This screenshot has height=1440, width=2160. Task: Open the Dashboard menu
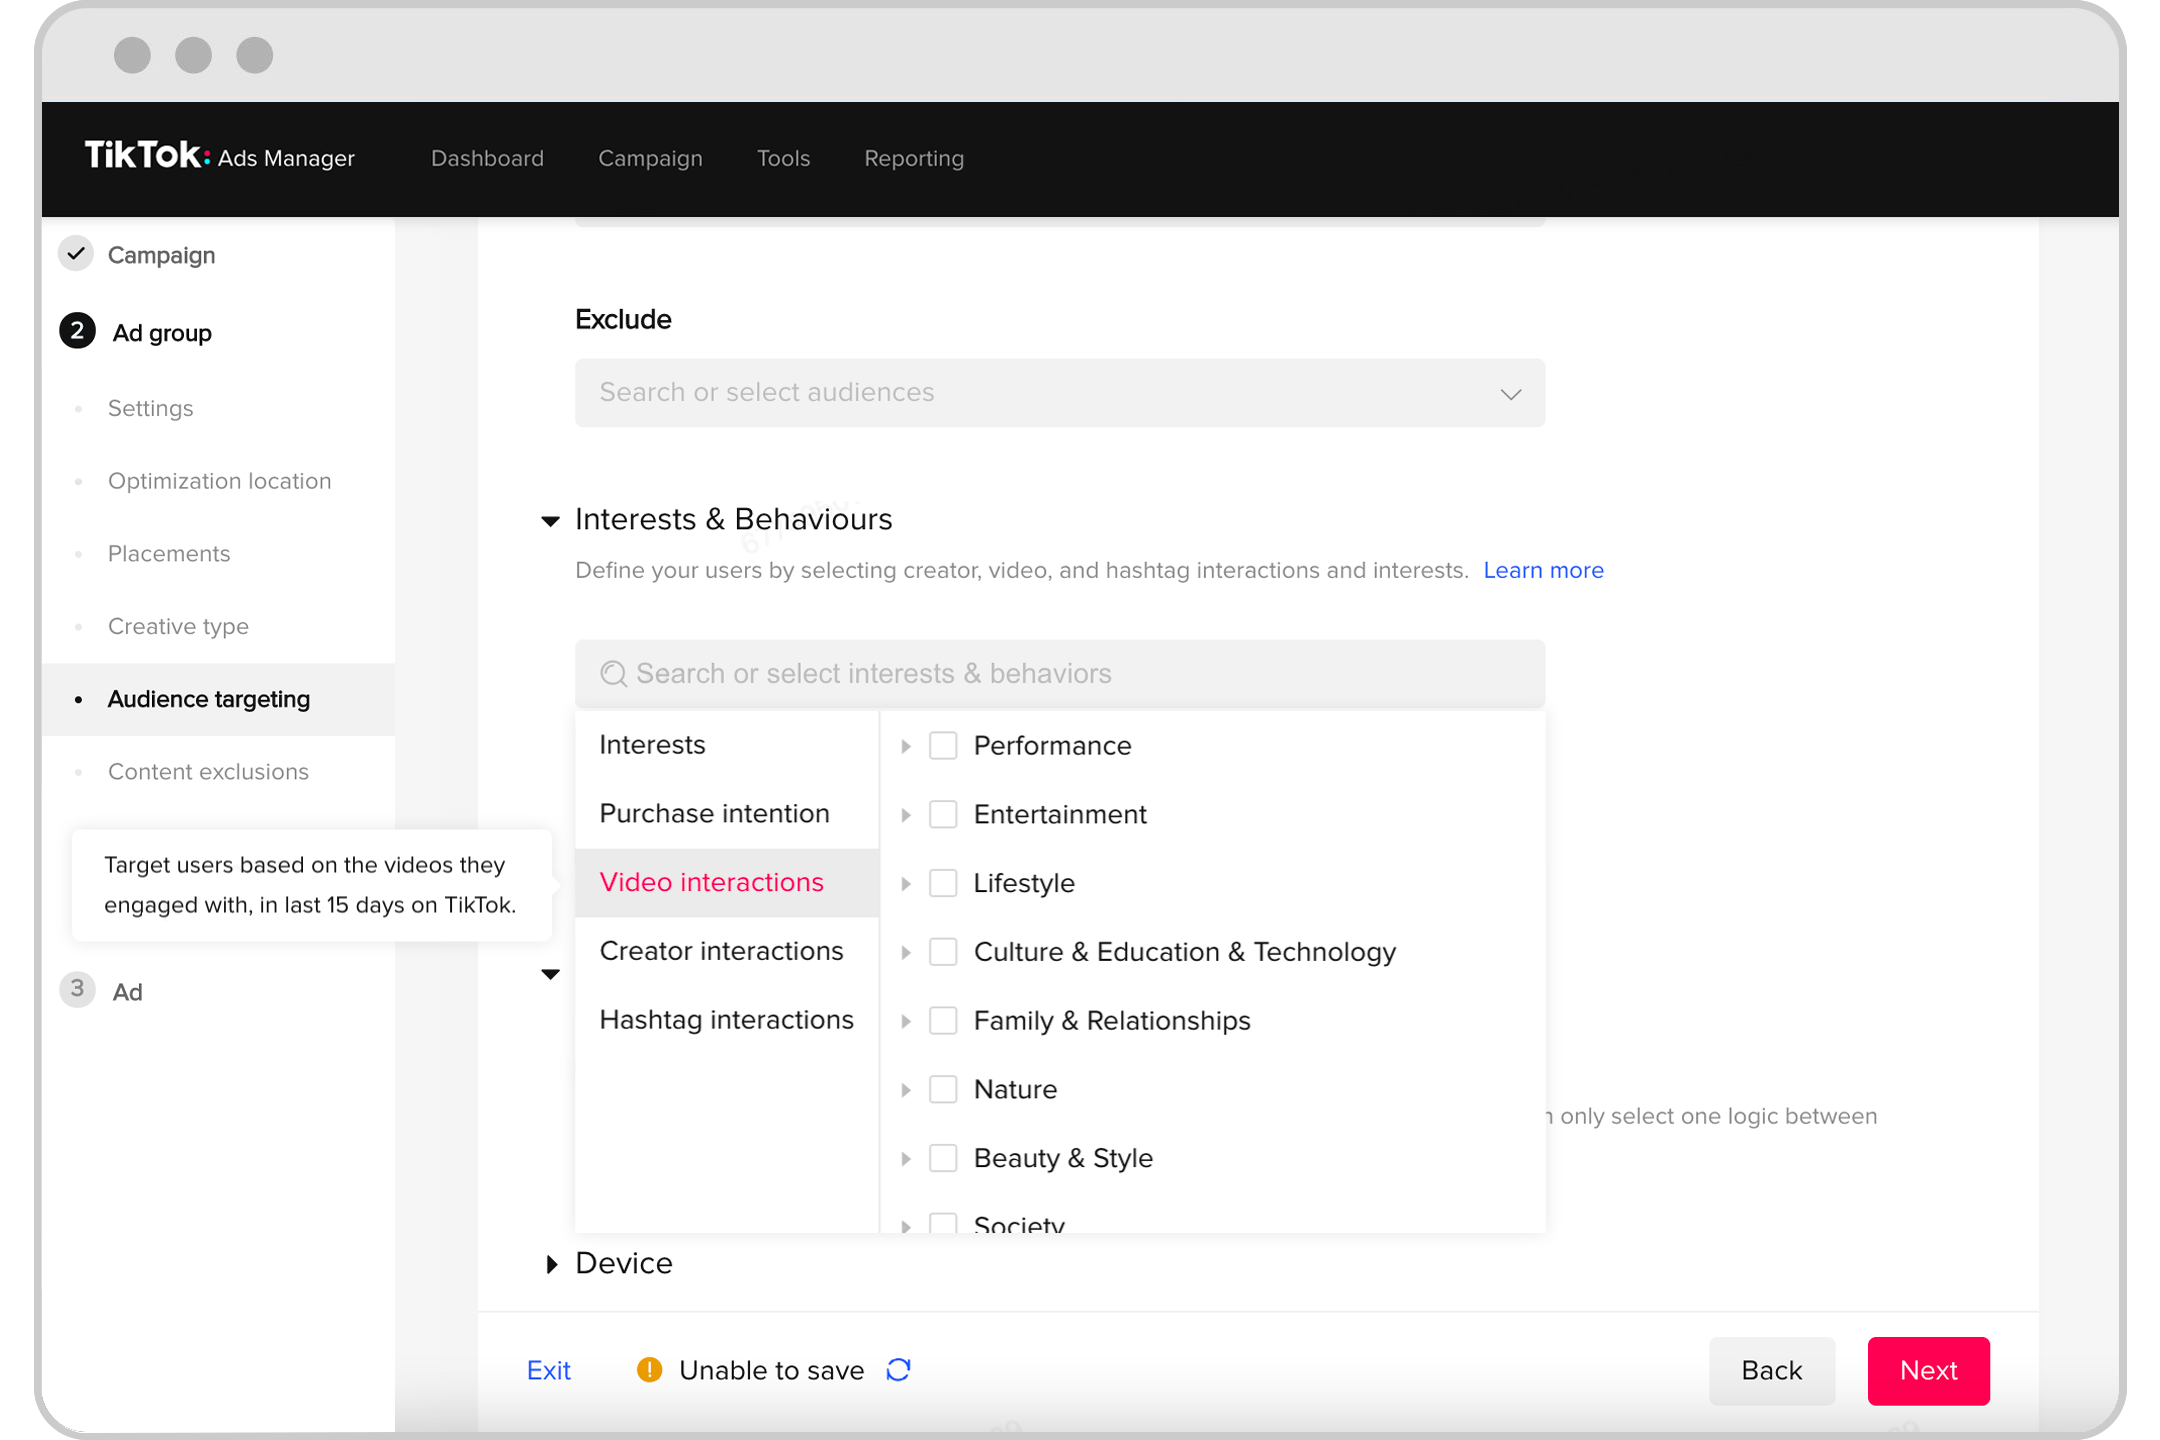(x=487, y=158)
